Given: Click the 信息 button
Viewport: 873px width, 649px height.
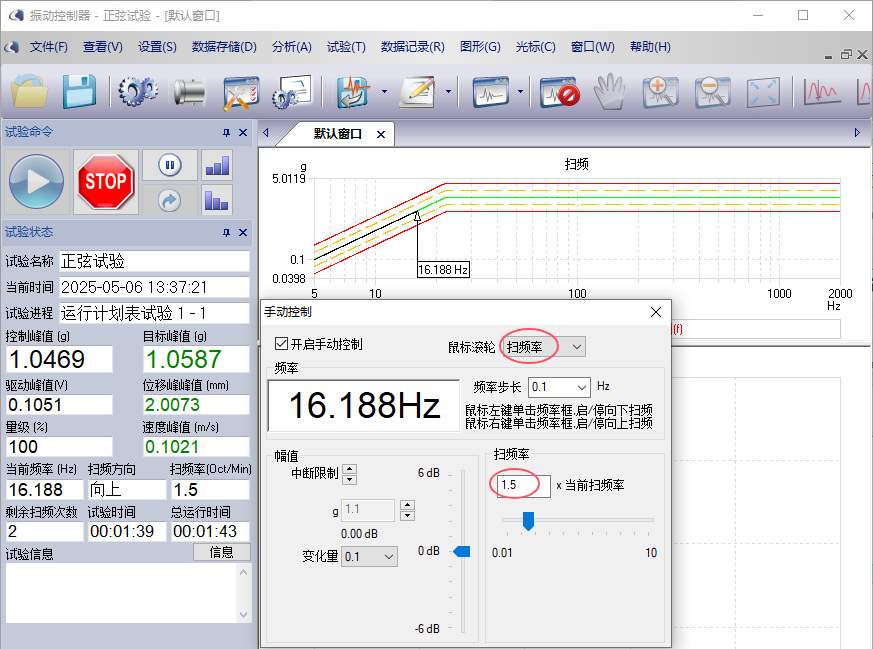Looking at the screenshot, I should [x=222, y=552].
